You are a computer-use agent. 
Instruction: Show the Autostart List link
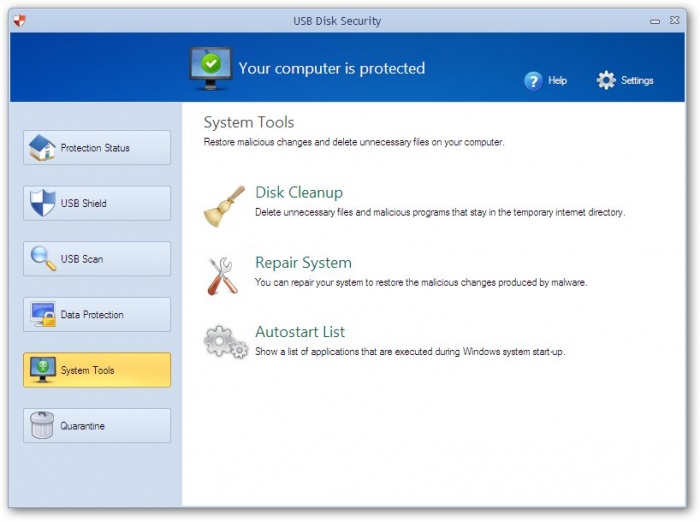coord(300,332)
